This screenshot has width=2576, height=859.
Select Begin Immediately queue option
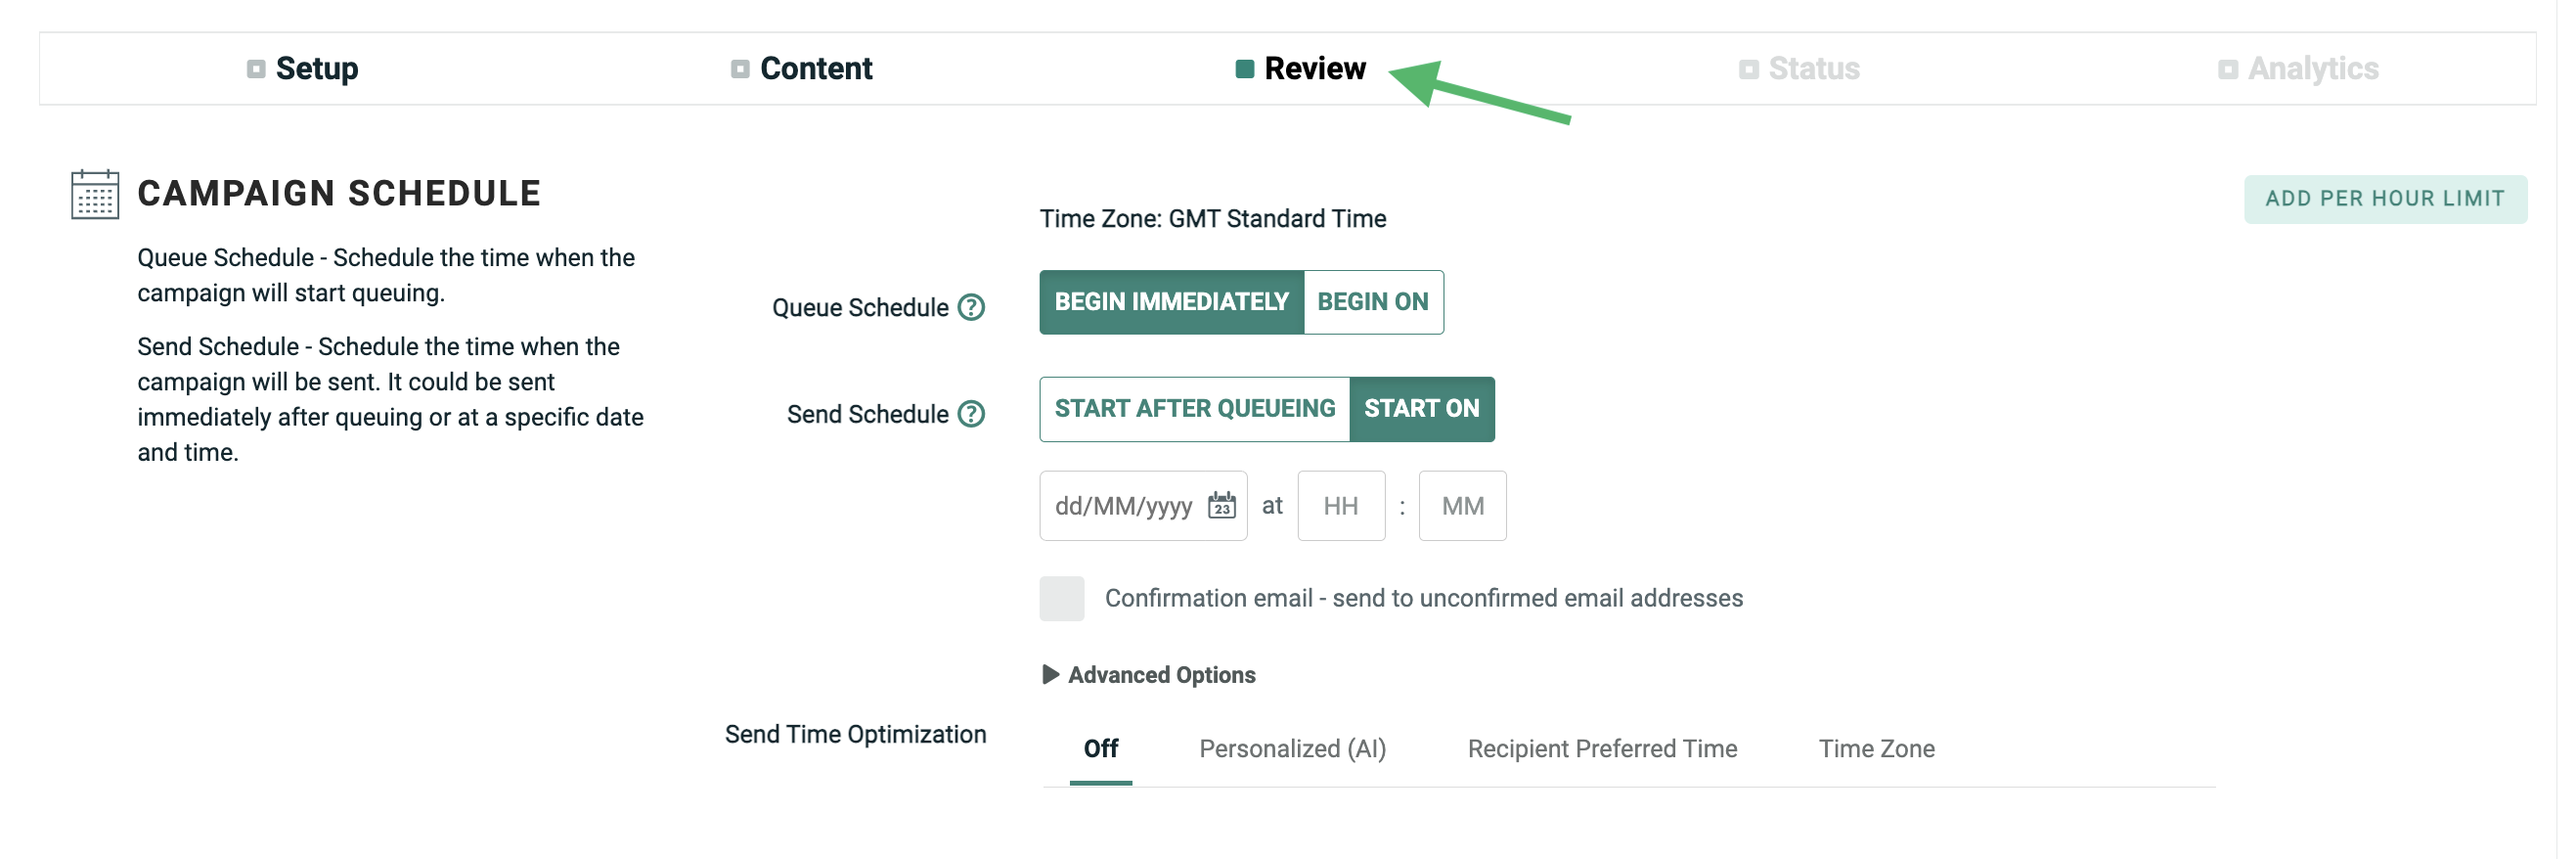point(1171,302)
